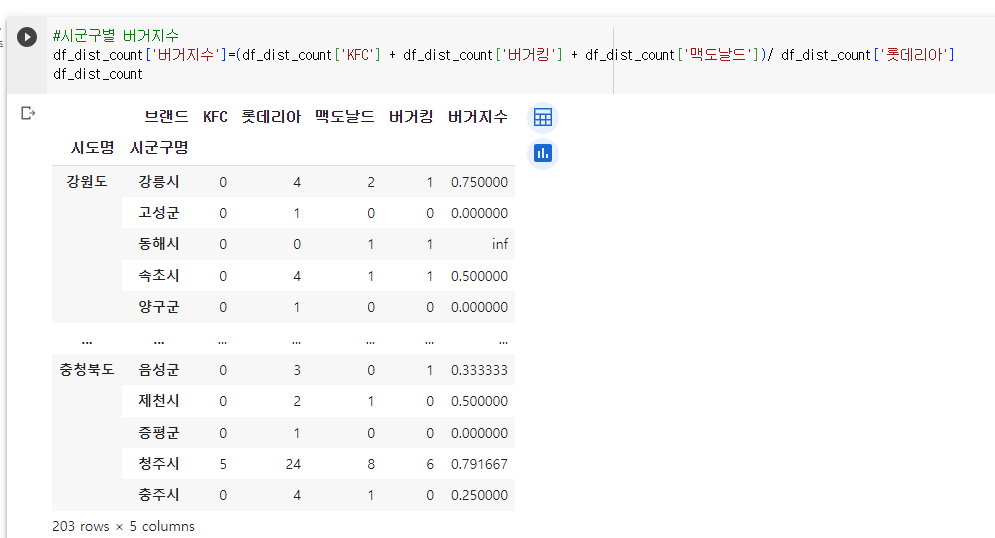Click the 0.333333 value for 음성군
Screen dimensions: 995x538
[480, 370]
